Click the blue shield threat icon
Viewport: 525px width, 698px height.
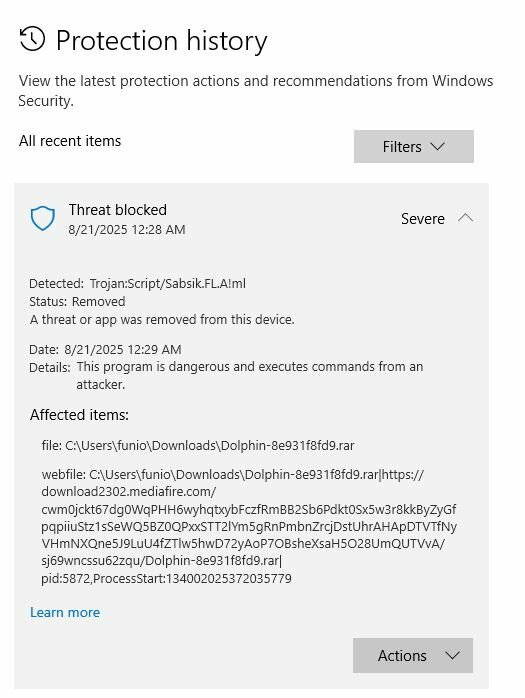click(43, 218)
